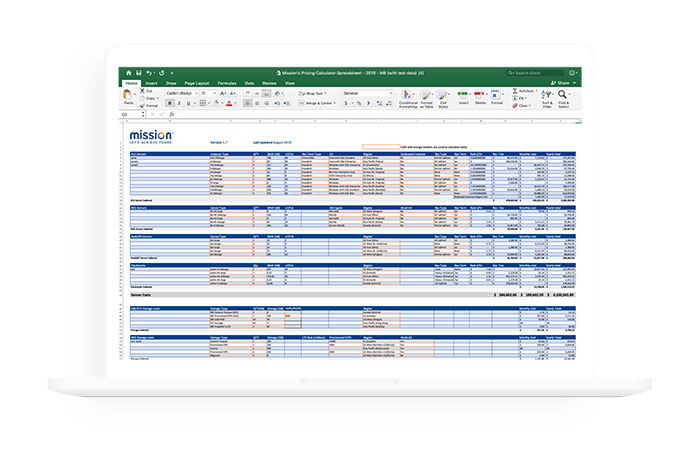Toggle Wrap Text
700x466 pixels.
[312, 93]
